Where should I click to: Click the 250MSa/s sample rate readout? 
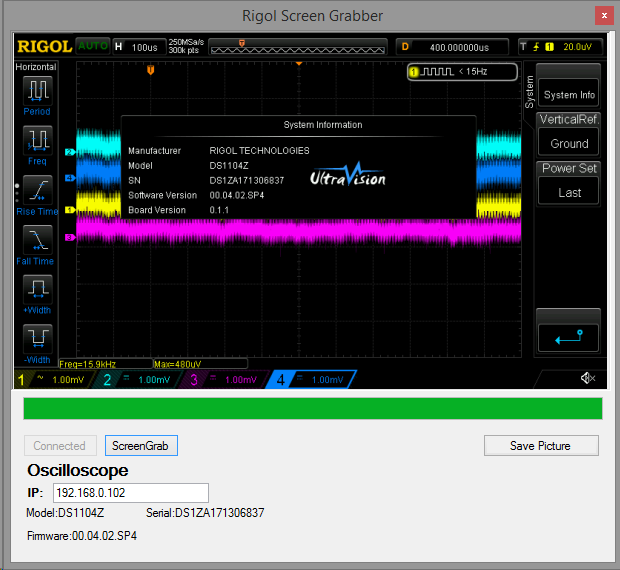click(x=186, y=42)
